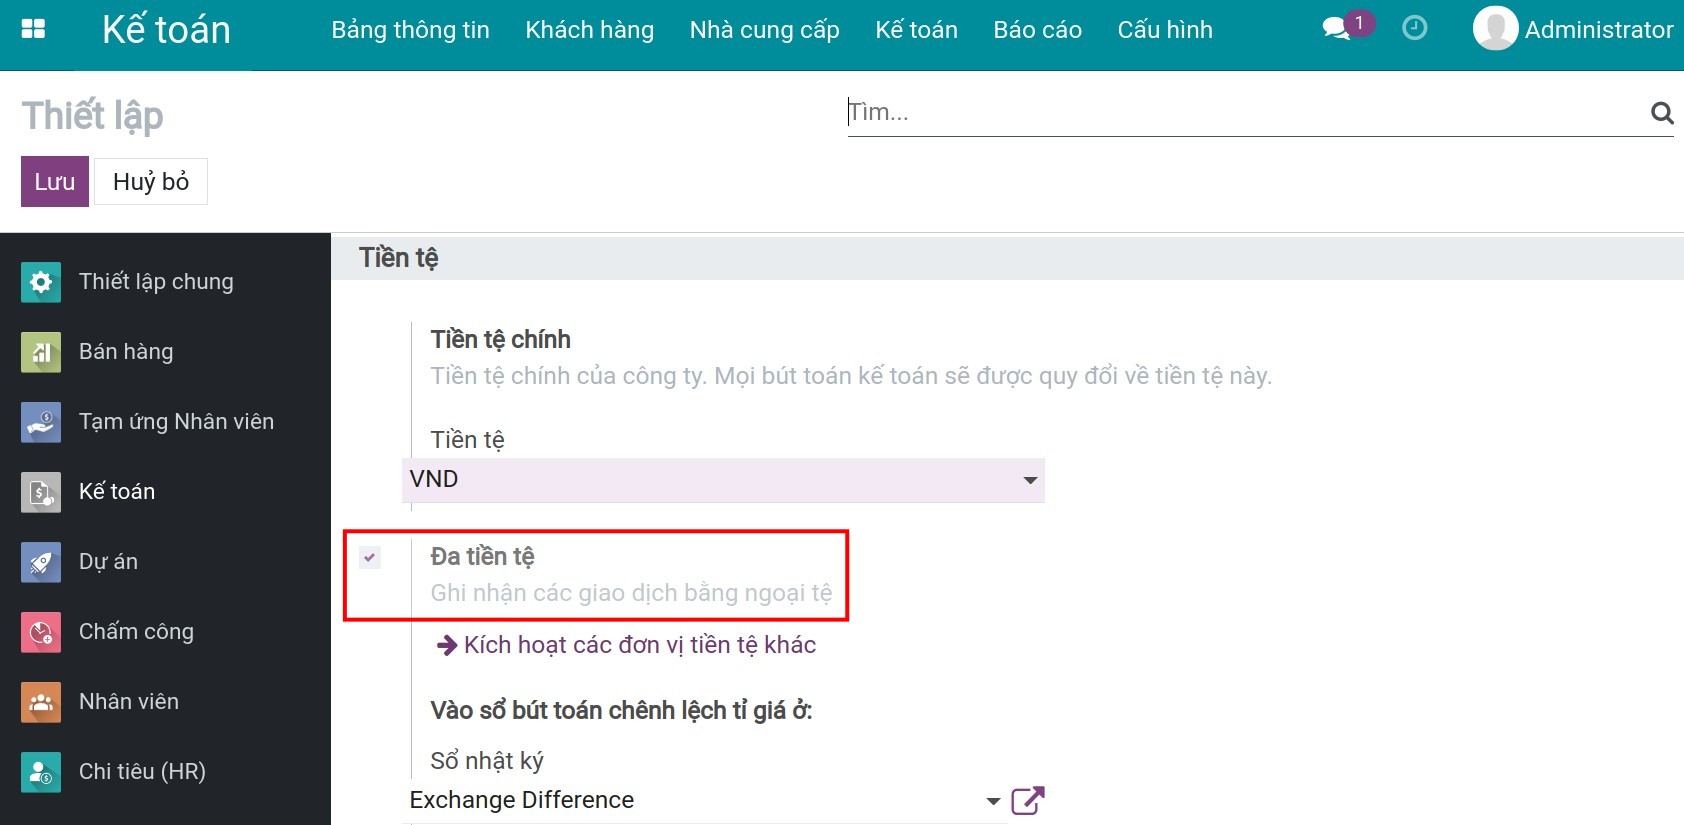Open the Báo cáo menu
This screenshot has width=1684, height=825.
1037,30
